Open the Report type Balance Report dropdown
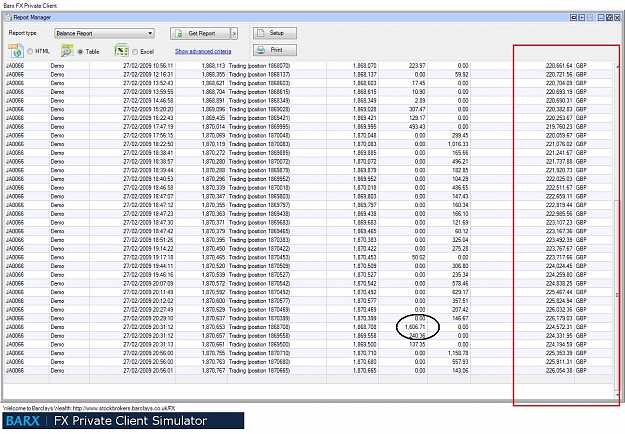The height and width of the screenshot is (434, 625). click(x=104, y=33)
